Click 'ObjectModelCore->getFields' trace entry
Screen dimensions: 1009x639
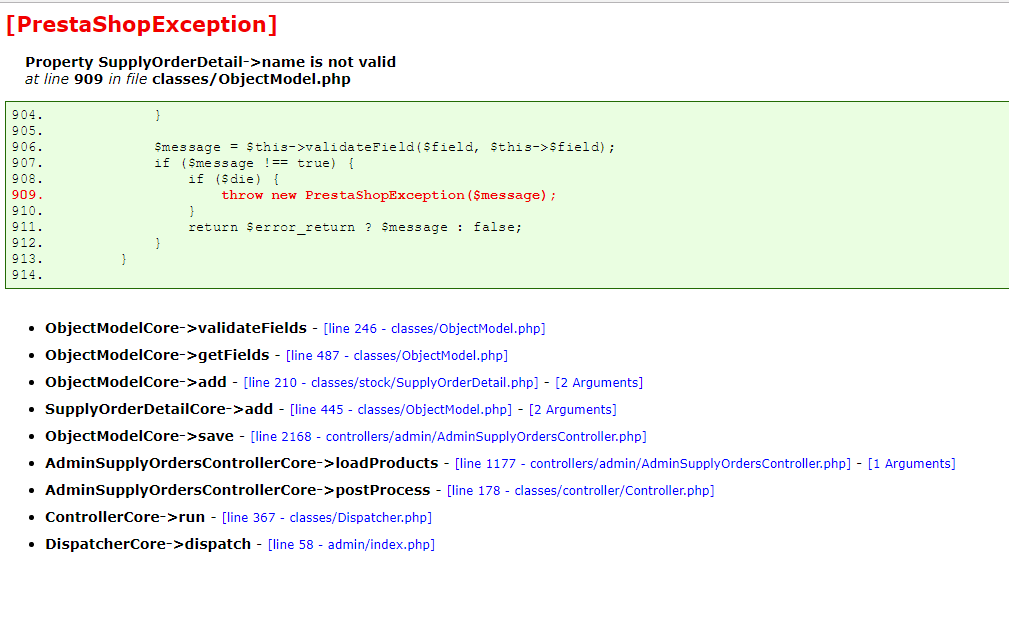pos(157,355)
